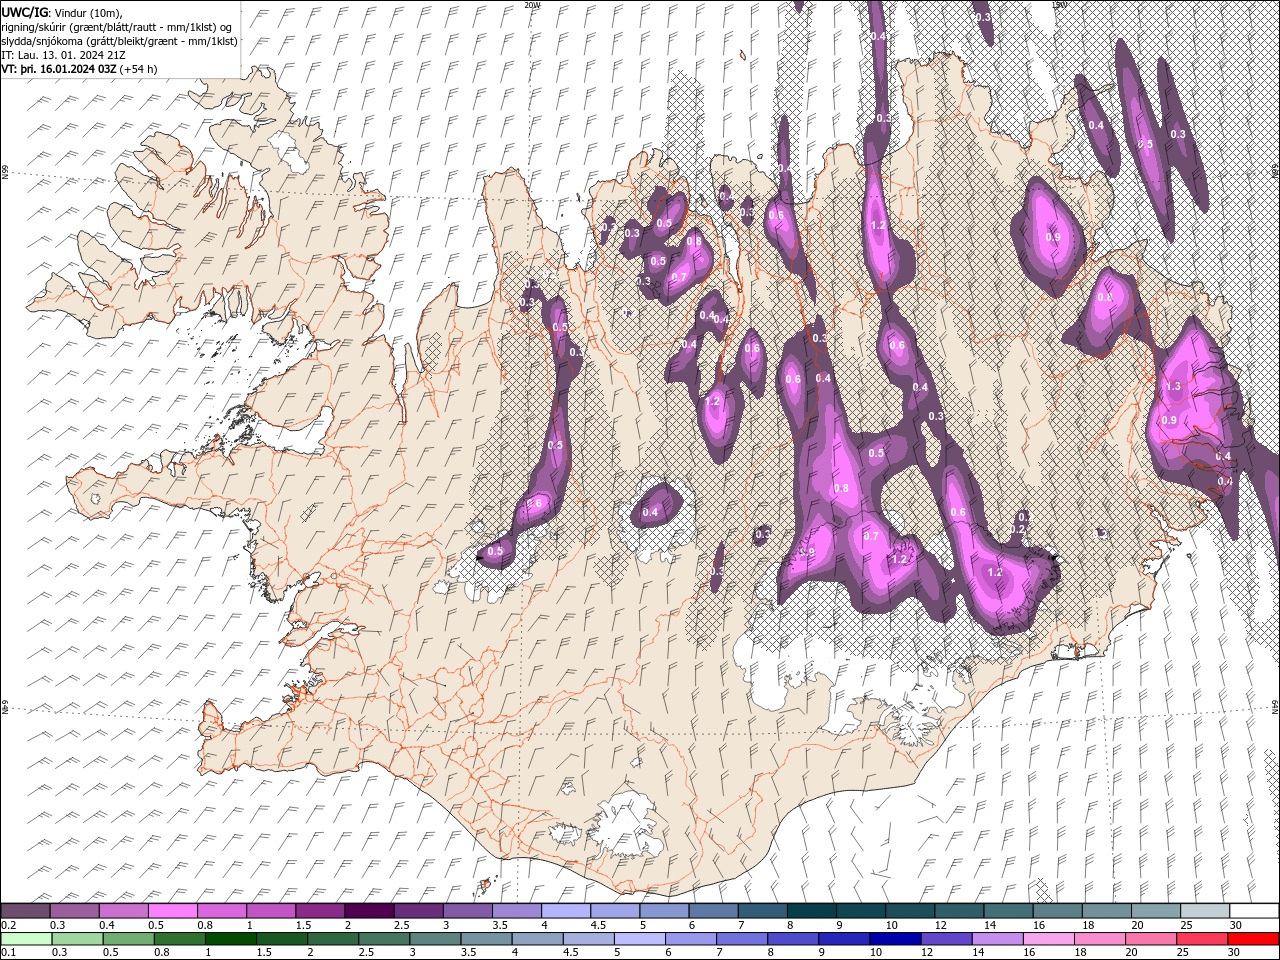Select the 0.3 green swatch in lower rain scale

(77, 939)
